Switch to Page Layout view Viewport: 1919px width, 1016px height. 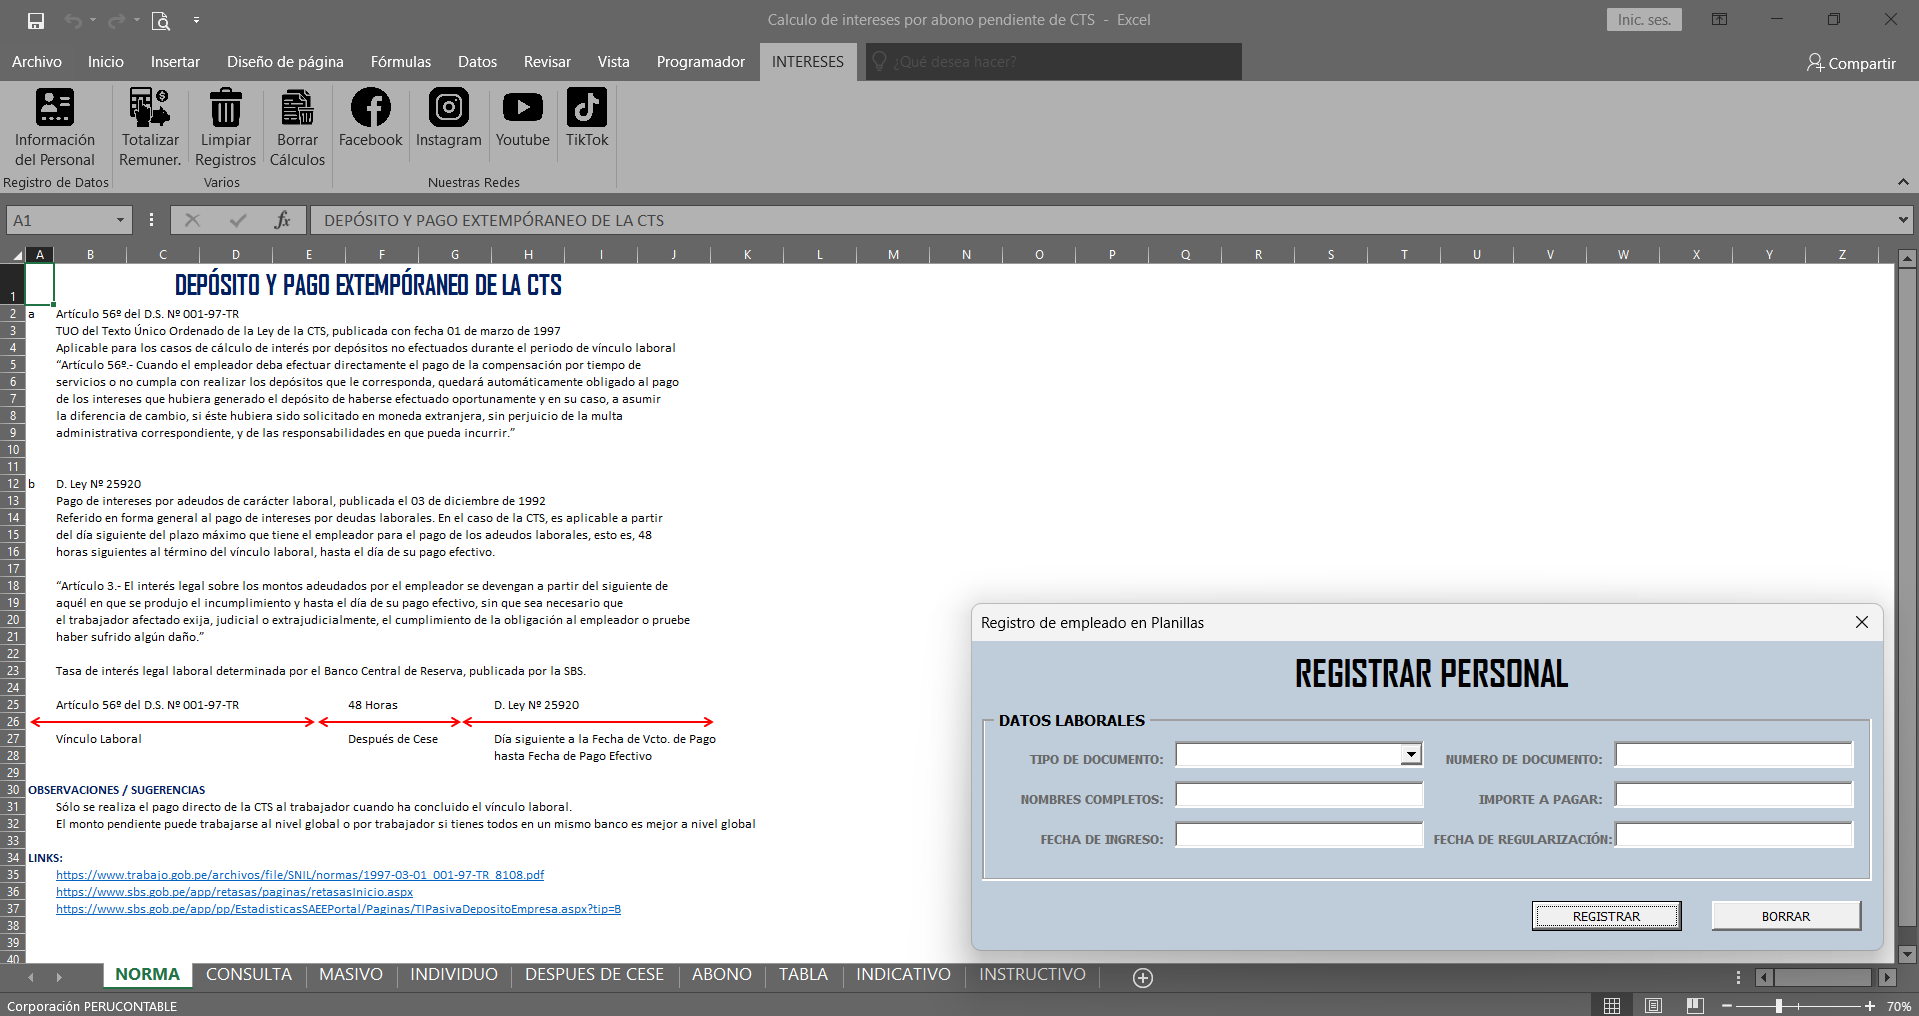point(1653,1005)
